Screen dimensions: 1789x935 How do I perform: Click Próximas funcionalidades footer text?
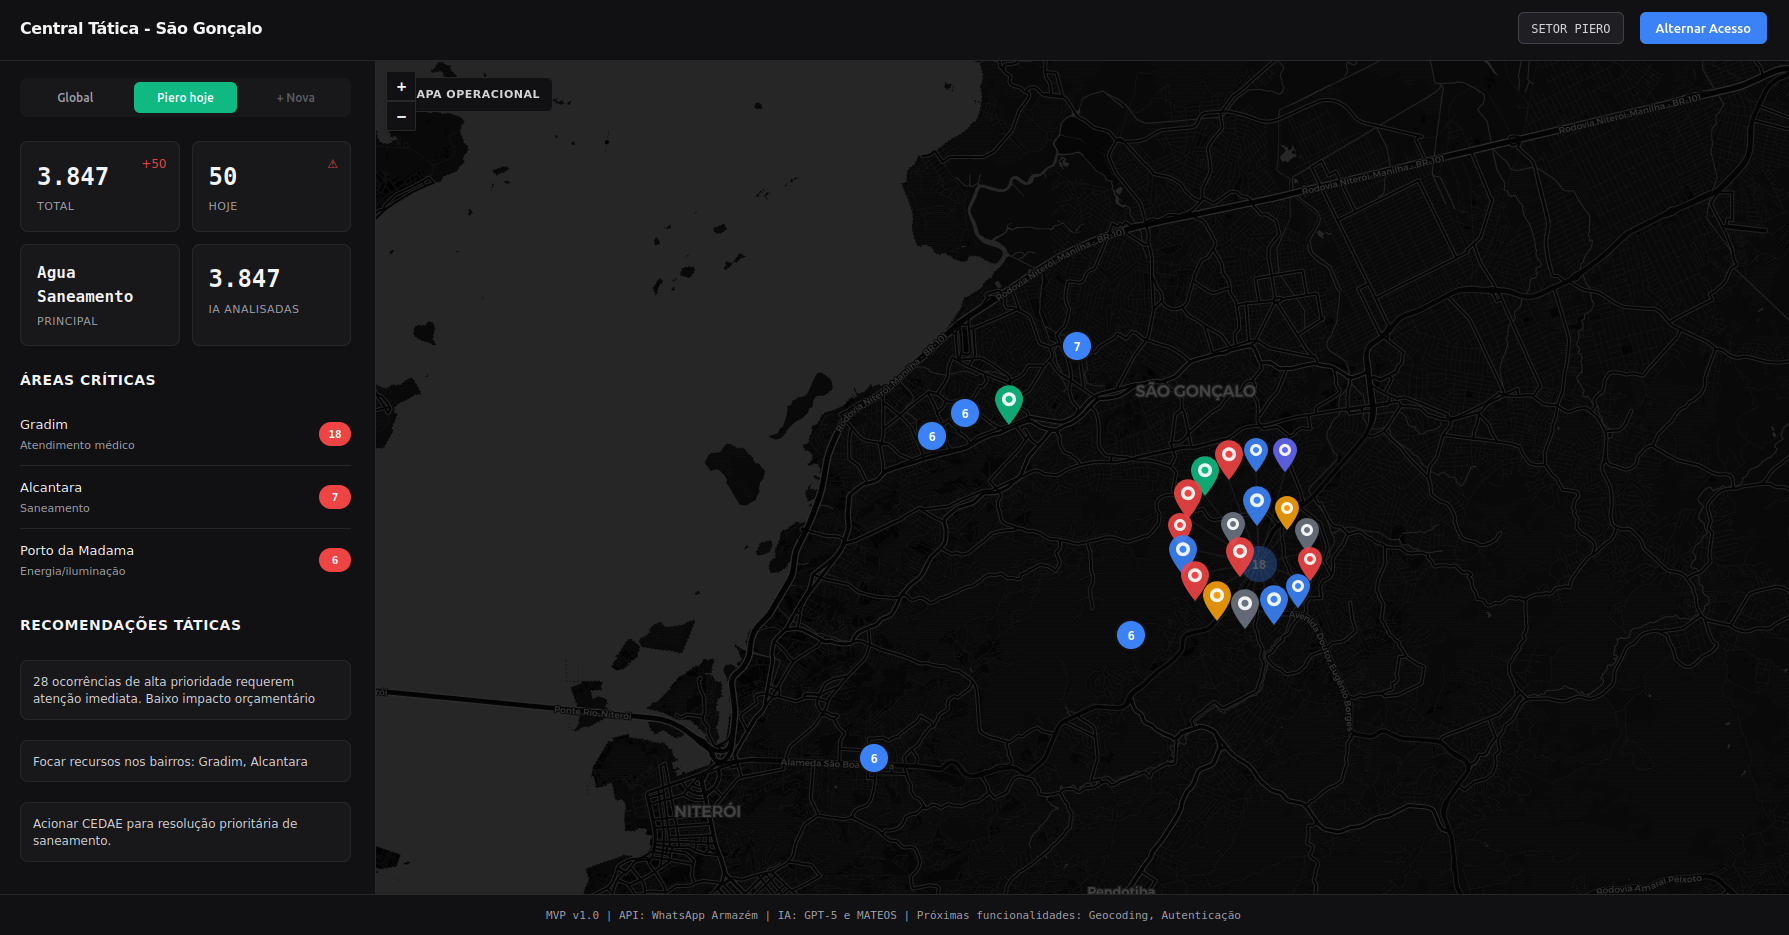coord(1078,915)
